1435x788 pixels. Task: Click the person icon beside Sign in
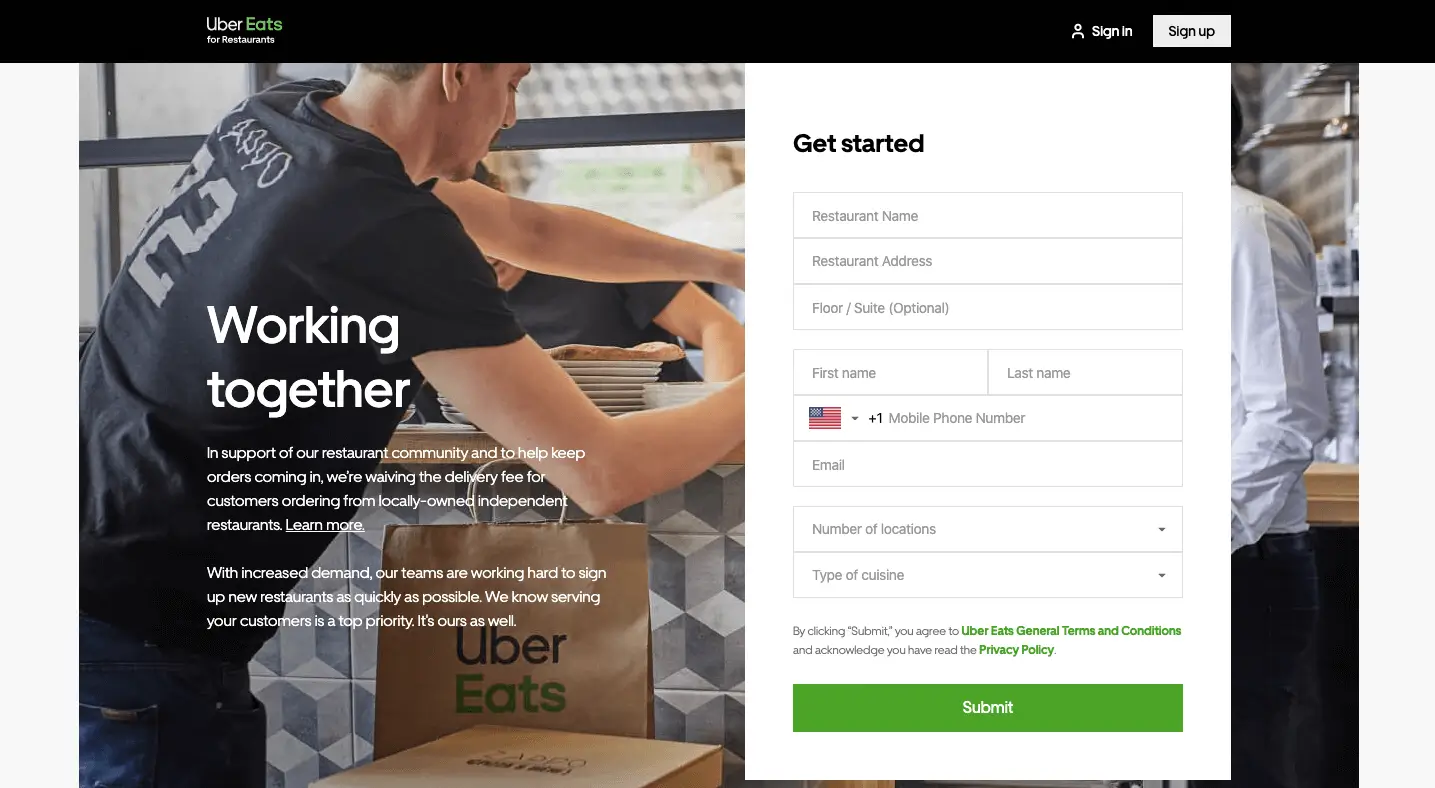click(1077, 31)
